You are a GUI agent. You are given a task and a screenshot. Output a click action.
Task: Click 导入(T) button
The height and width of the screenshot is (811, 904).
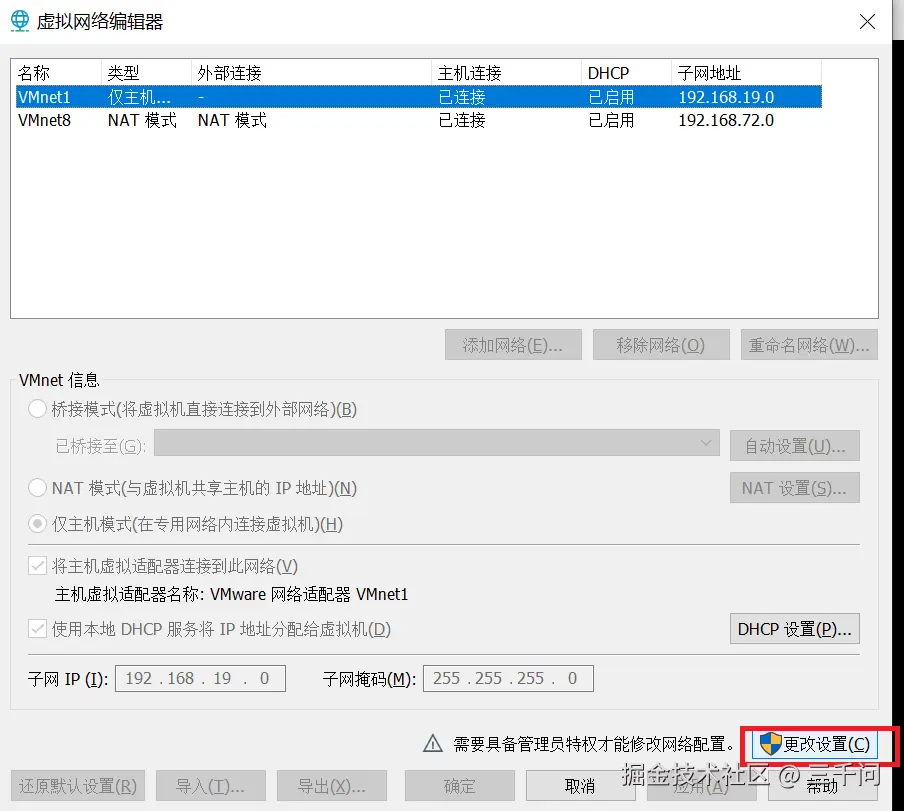coord(210,786)
